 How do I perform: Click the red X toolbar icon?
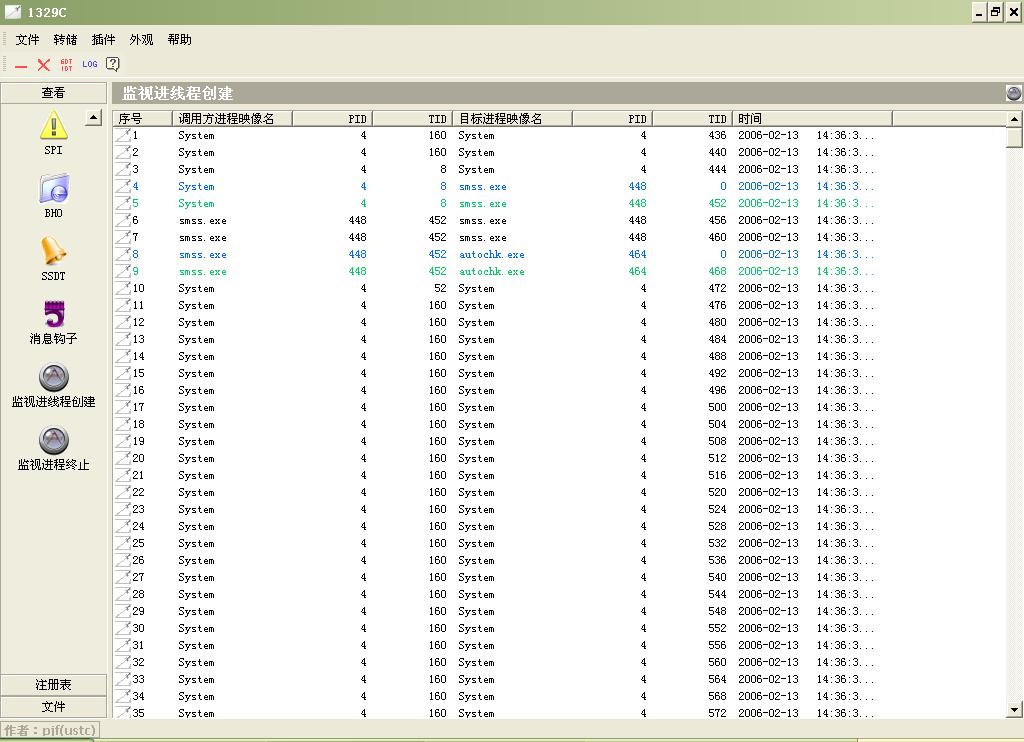tap(44, 65)
